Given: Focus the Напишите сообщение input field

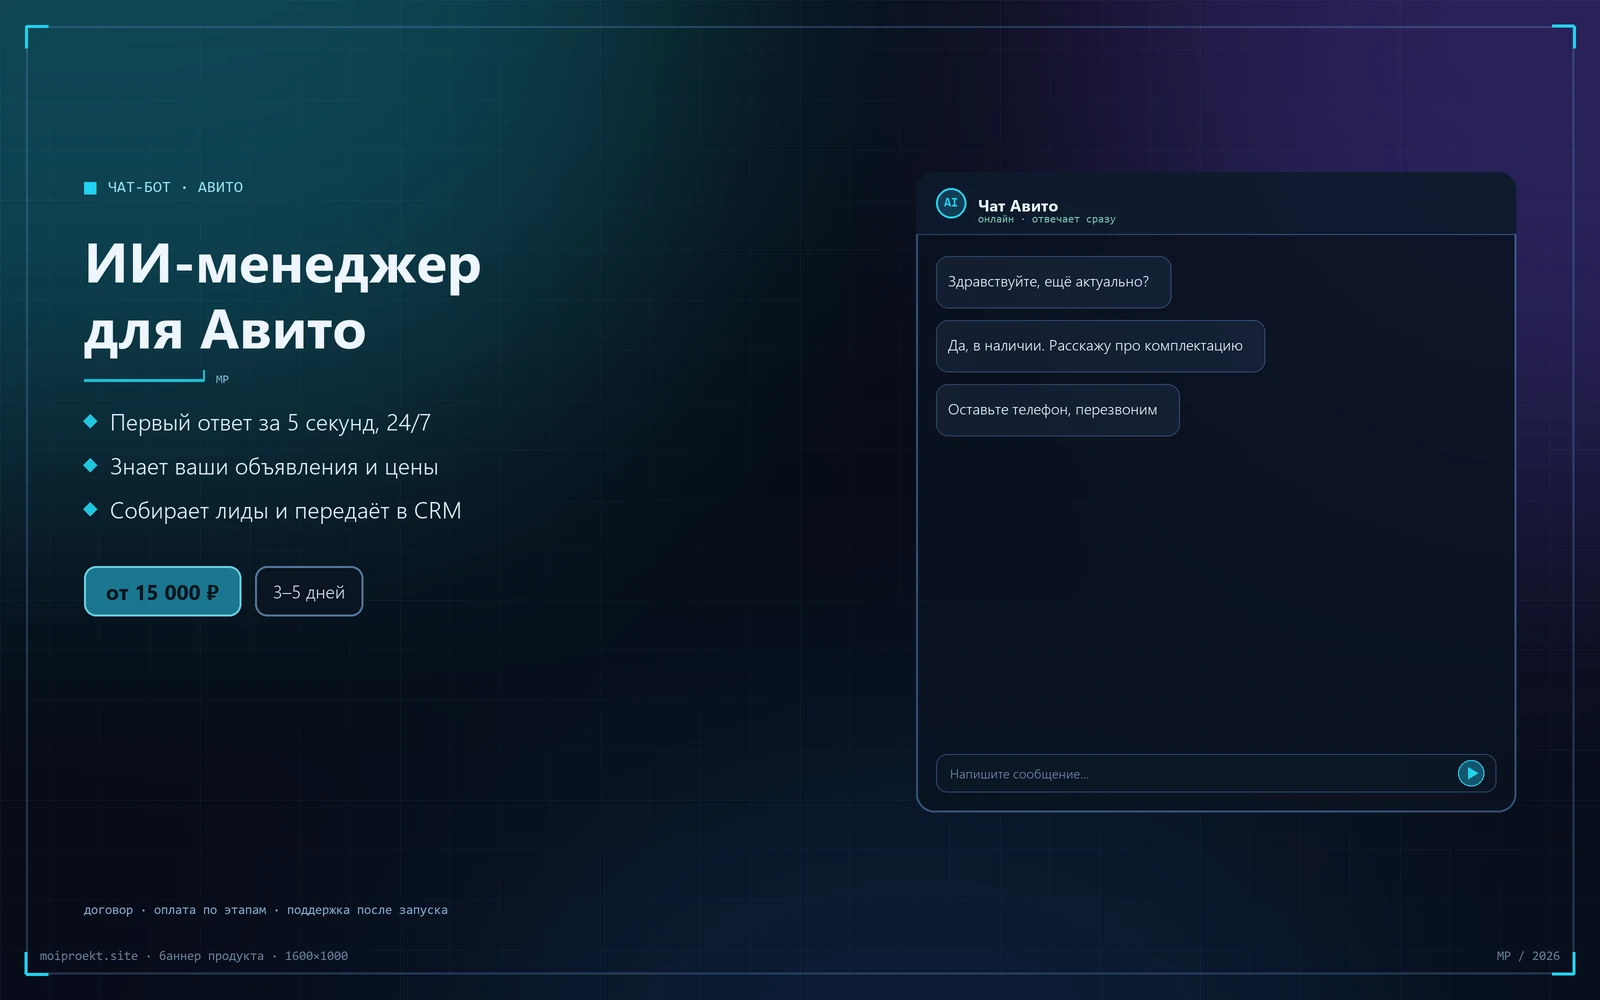Looking at the screenshot, I should (x=1216, y=773).
